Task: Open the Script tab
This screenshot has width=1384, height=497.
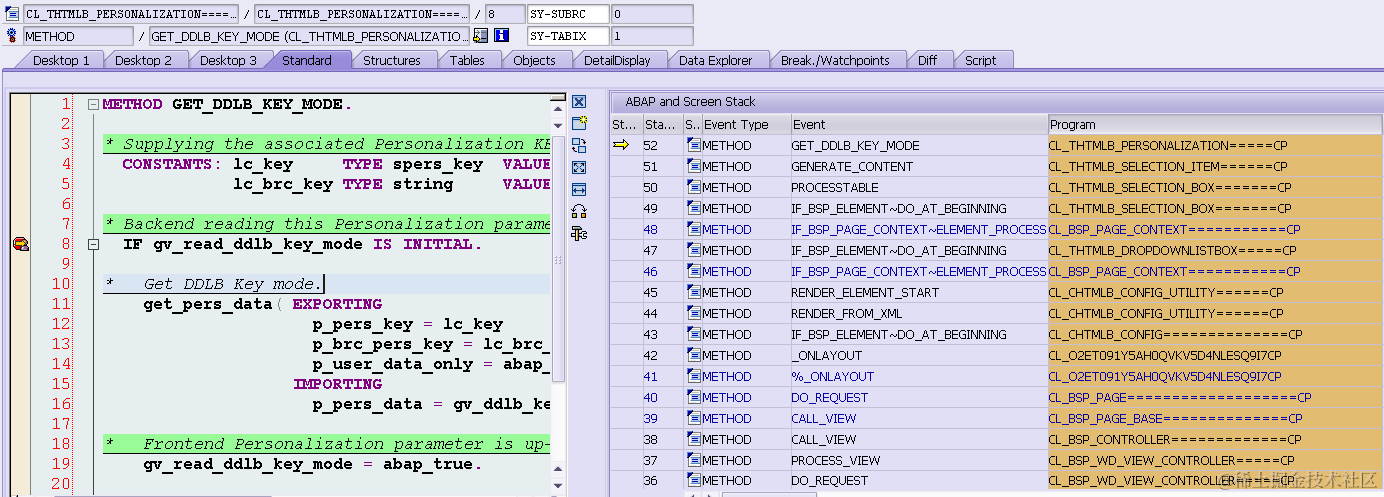Action: pos(980,60)
